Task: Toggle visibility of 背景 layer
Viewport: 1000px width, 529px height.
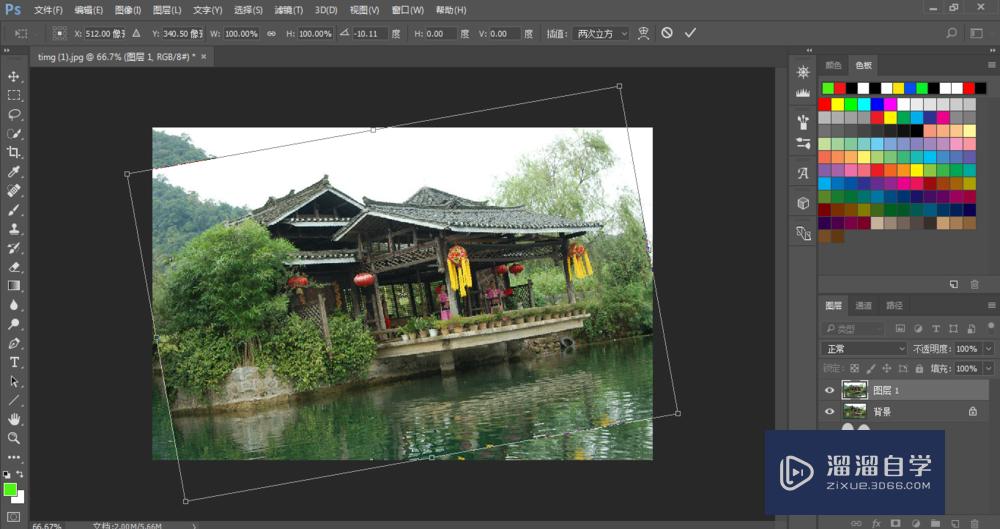Action: 829,411
